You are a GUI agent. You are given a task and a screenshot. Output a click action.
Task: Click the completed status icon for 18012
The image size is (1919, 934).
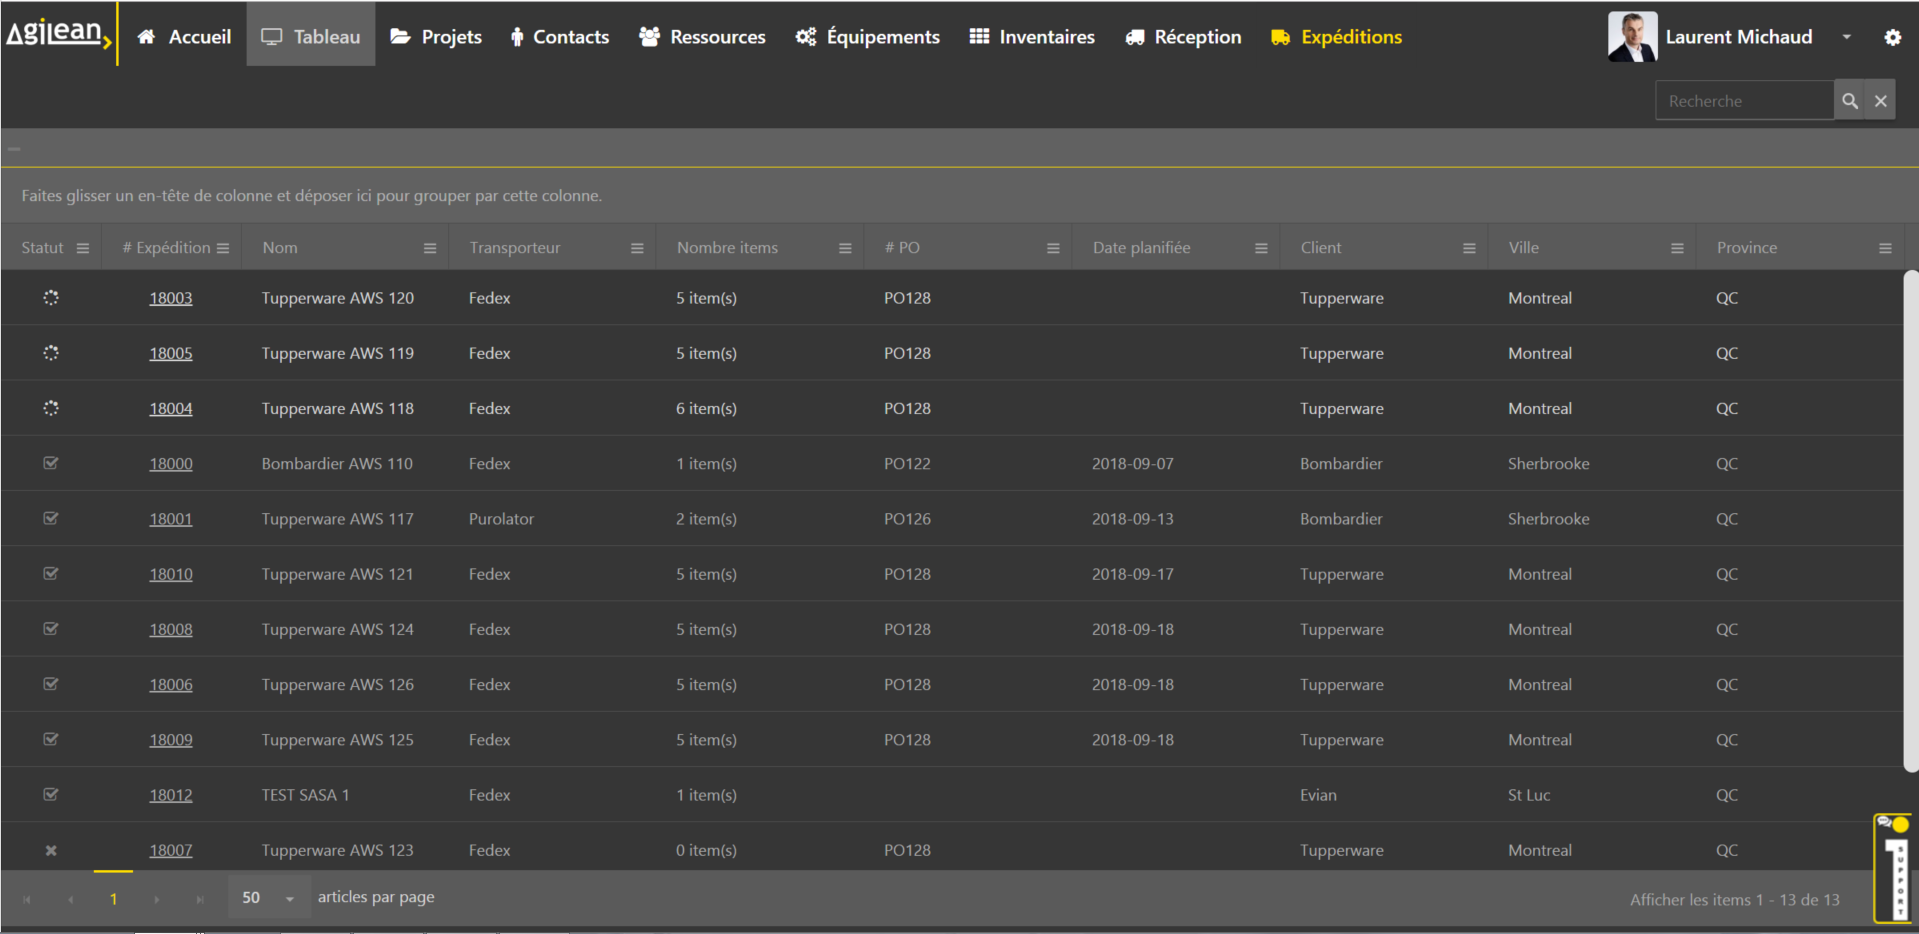(51, 794)
